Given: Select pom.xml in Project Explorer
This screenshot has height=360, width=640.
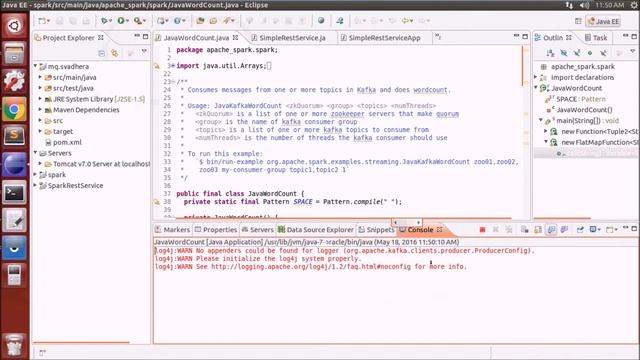Looking at the screenshot, I should click(x=63, y=142).
